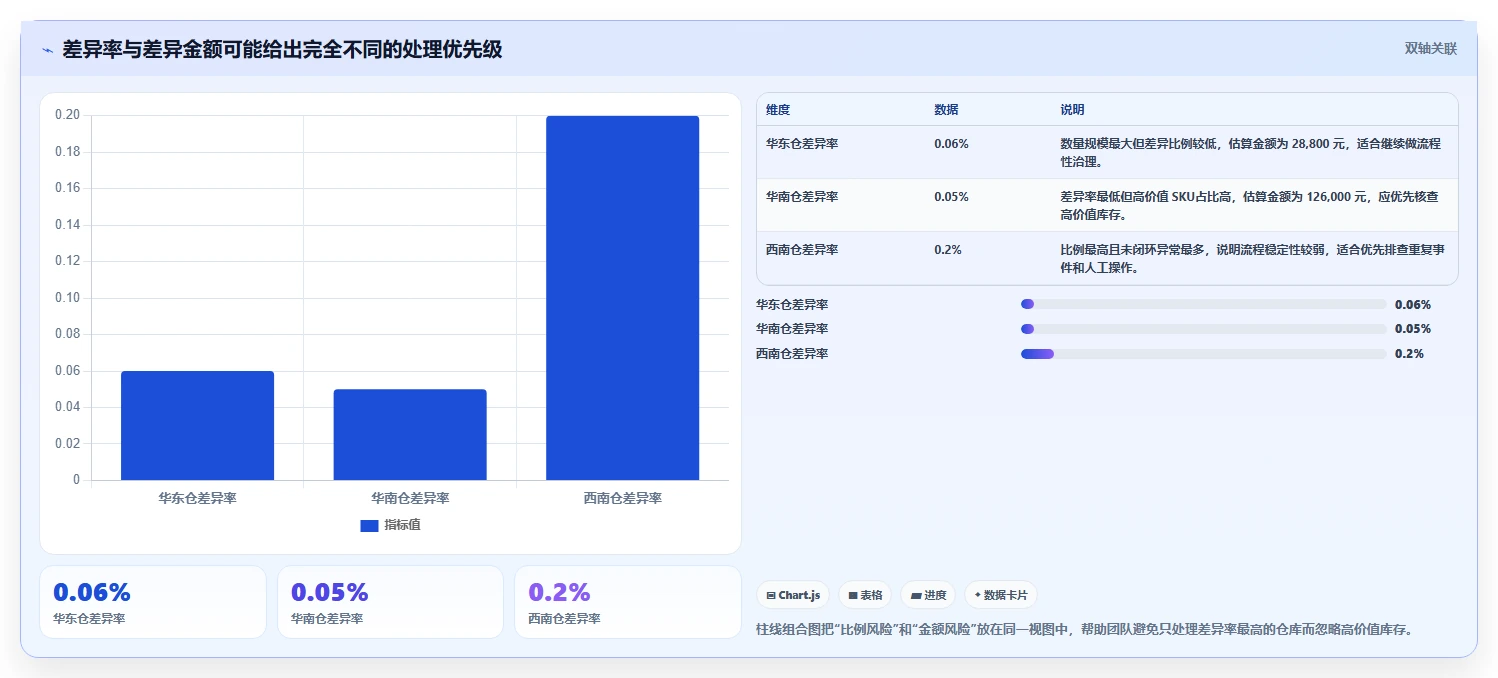Click the 0.06% value in the table
This screenshot has height=678, width=1498.
pos(951,144)
